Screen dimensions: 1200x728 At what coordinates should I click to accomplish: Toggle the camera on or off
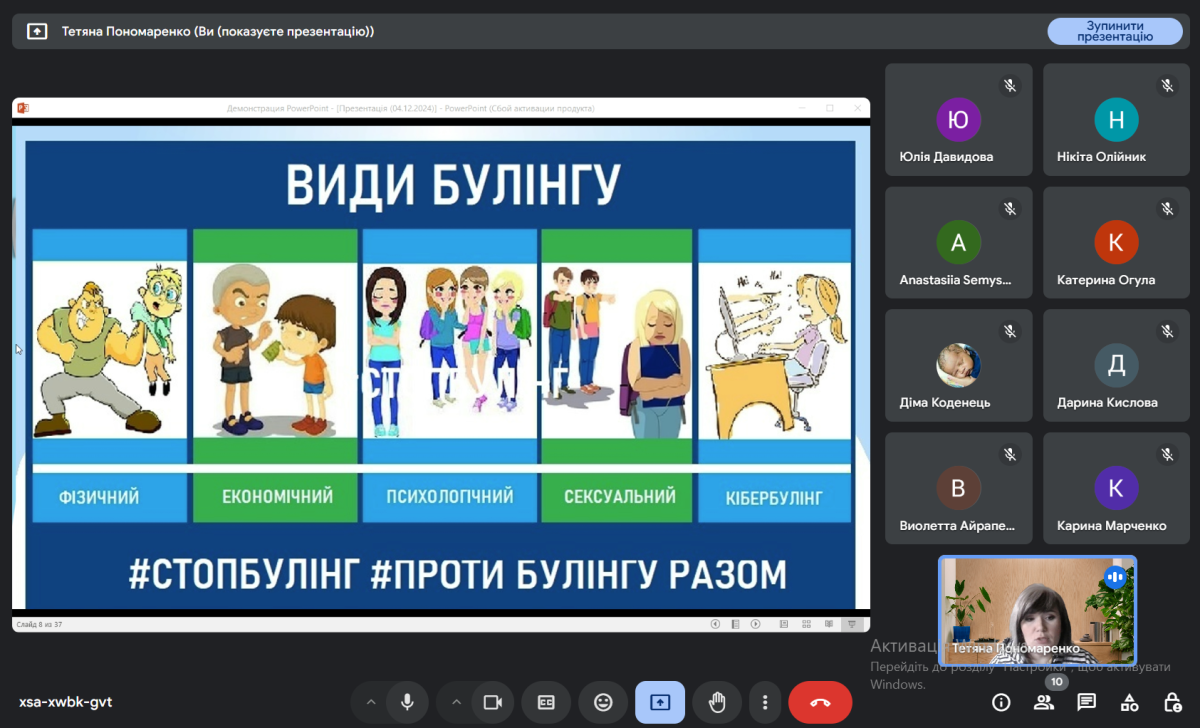click(492, 702)
